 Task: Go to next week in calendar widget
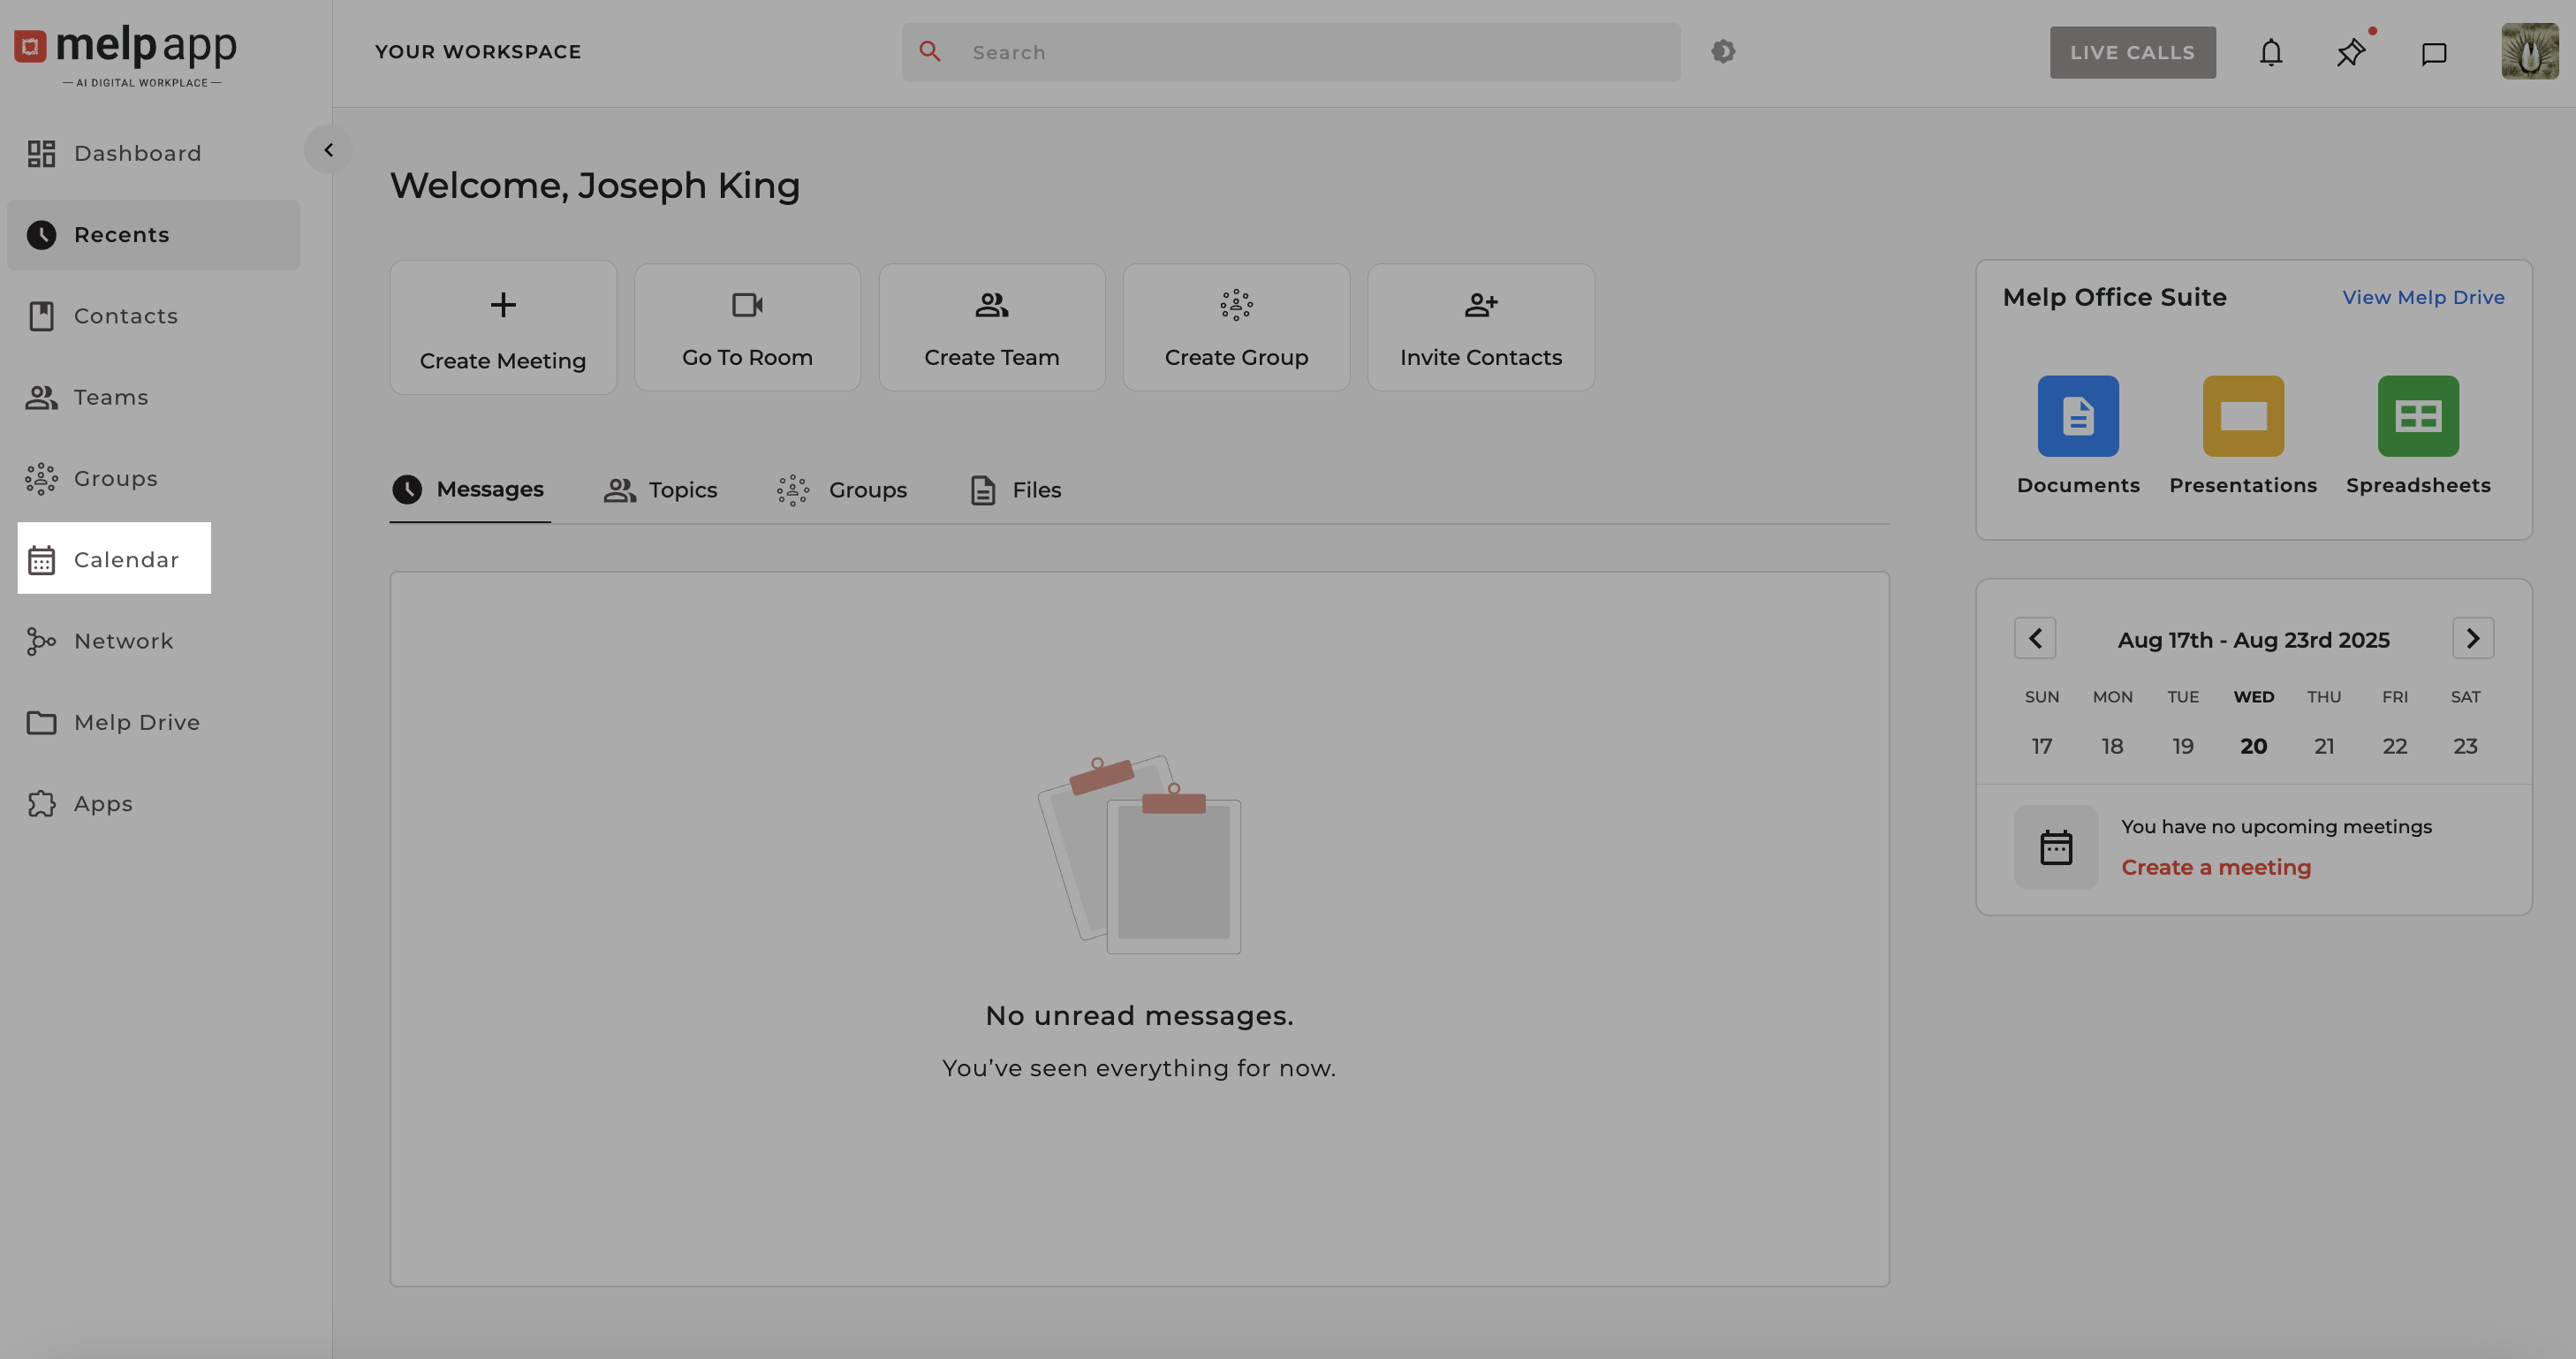2473,638
